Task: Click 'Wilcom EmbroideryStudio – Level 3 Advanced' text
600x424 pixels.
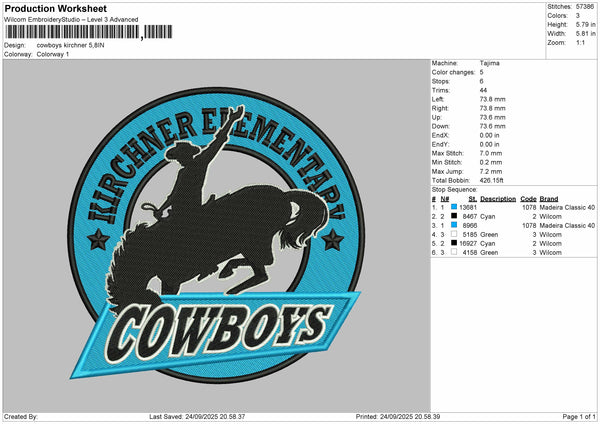Action: tap(71, 20)
